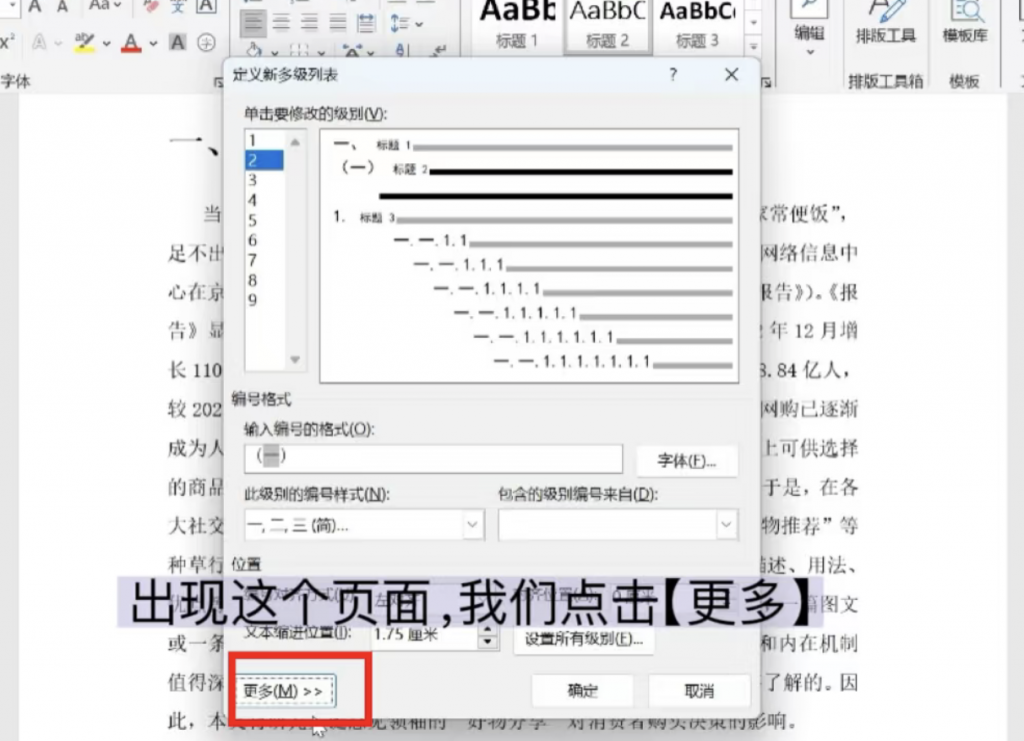Click the 字体(F)... button
The image size is (1024, 741).
(x=687, y=461)
